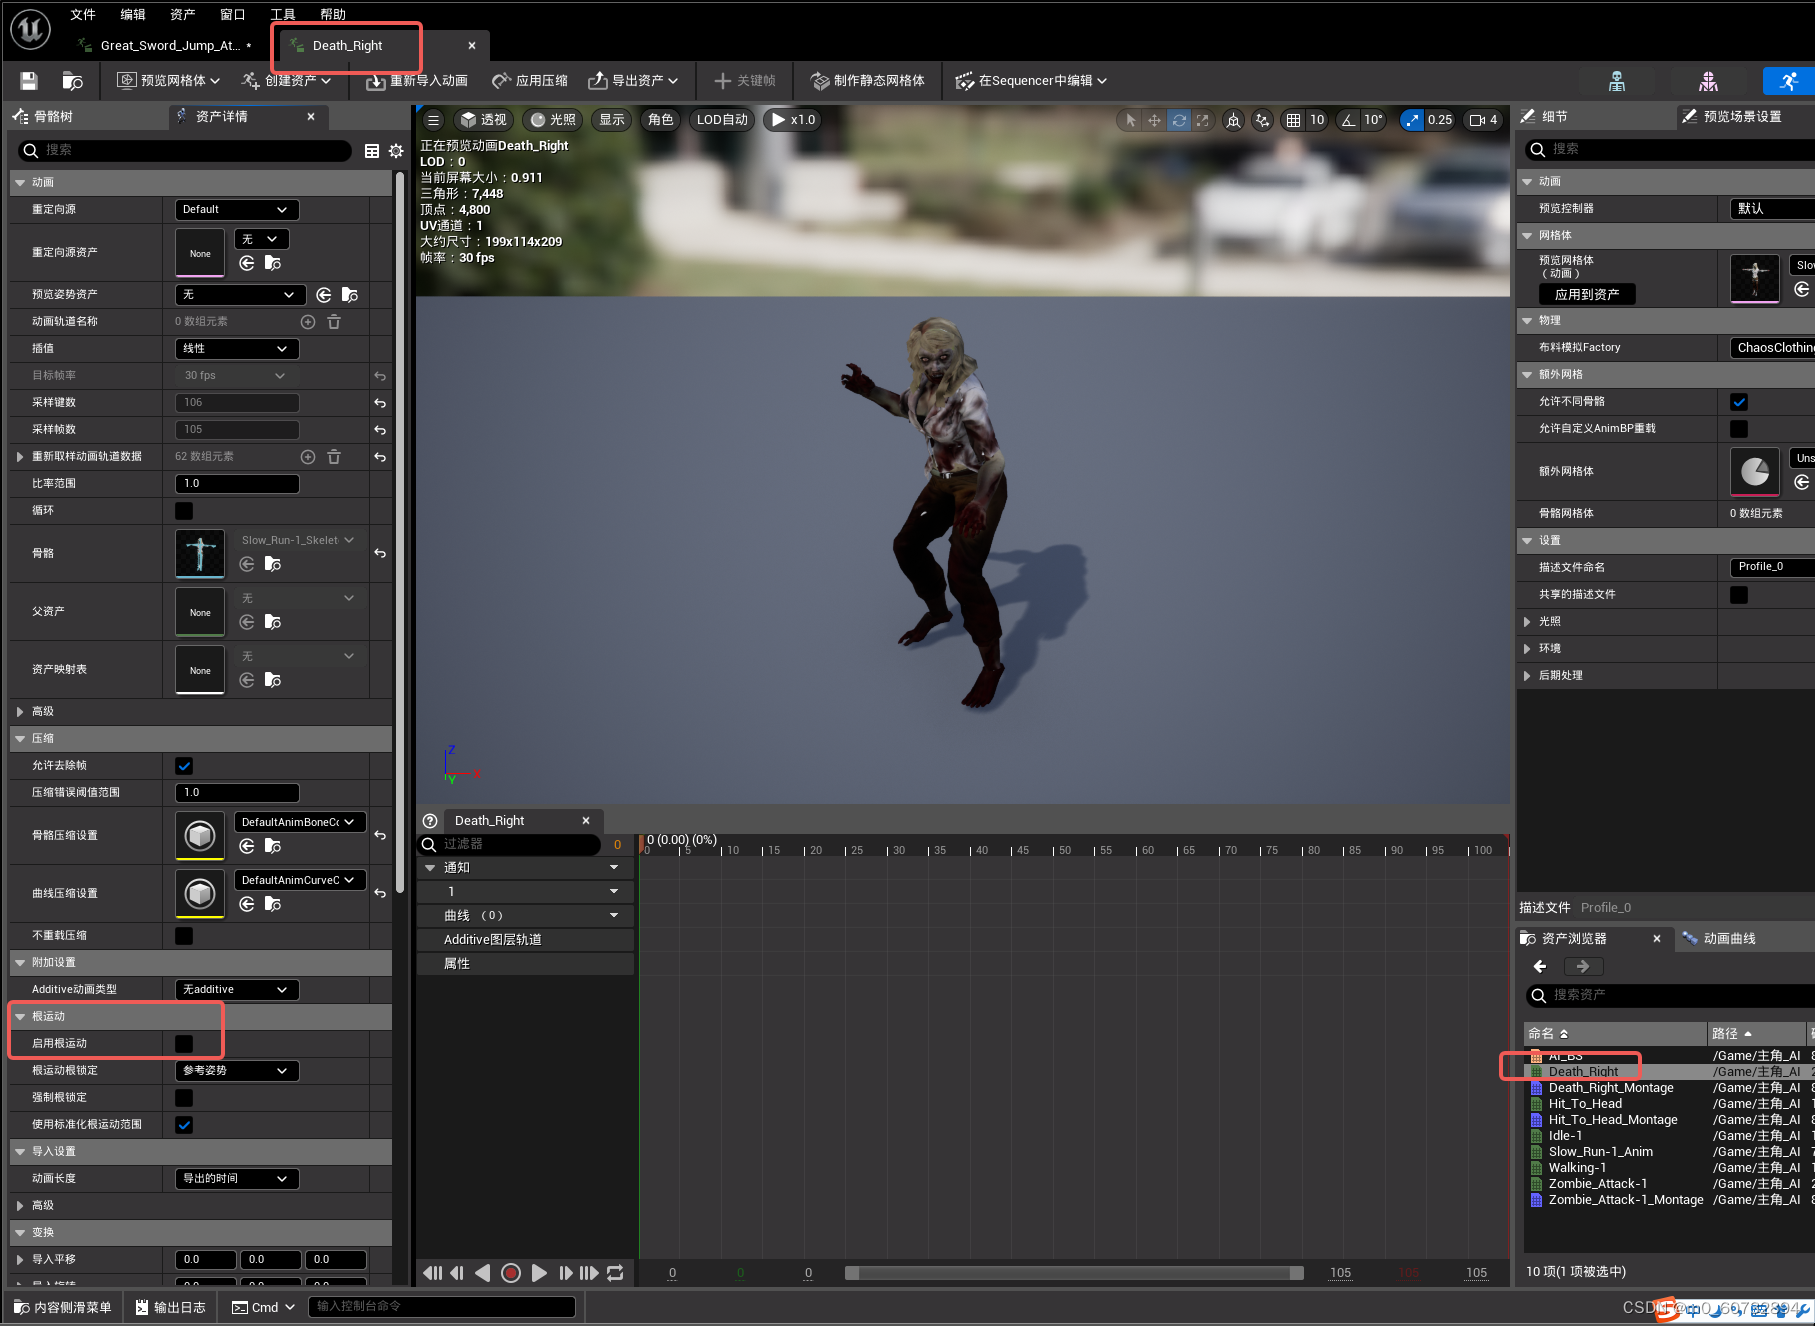Select the viewport rotate tool
The height and width of the screenshot is (1326, 1815).
(1179, 120)
